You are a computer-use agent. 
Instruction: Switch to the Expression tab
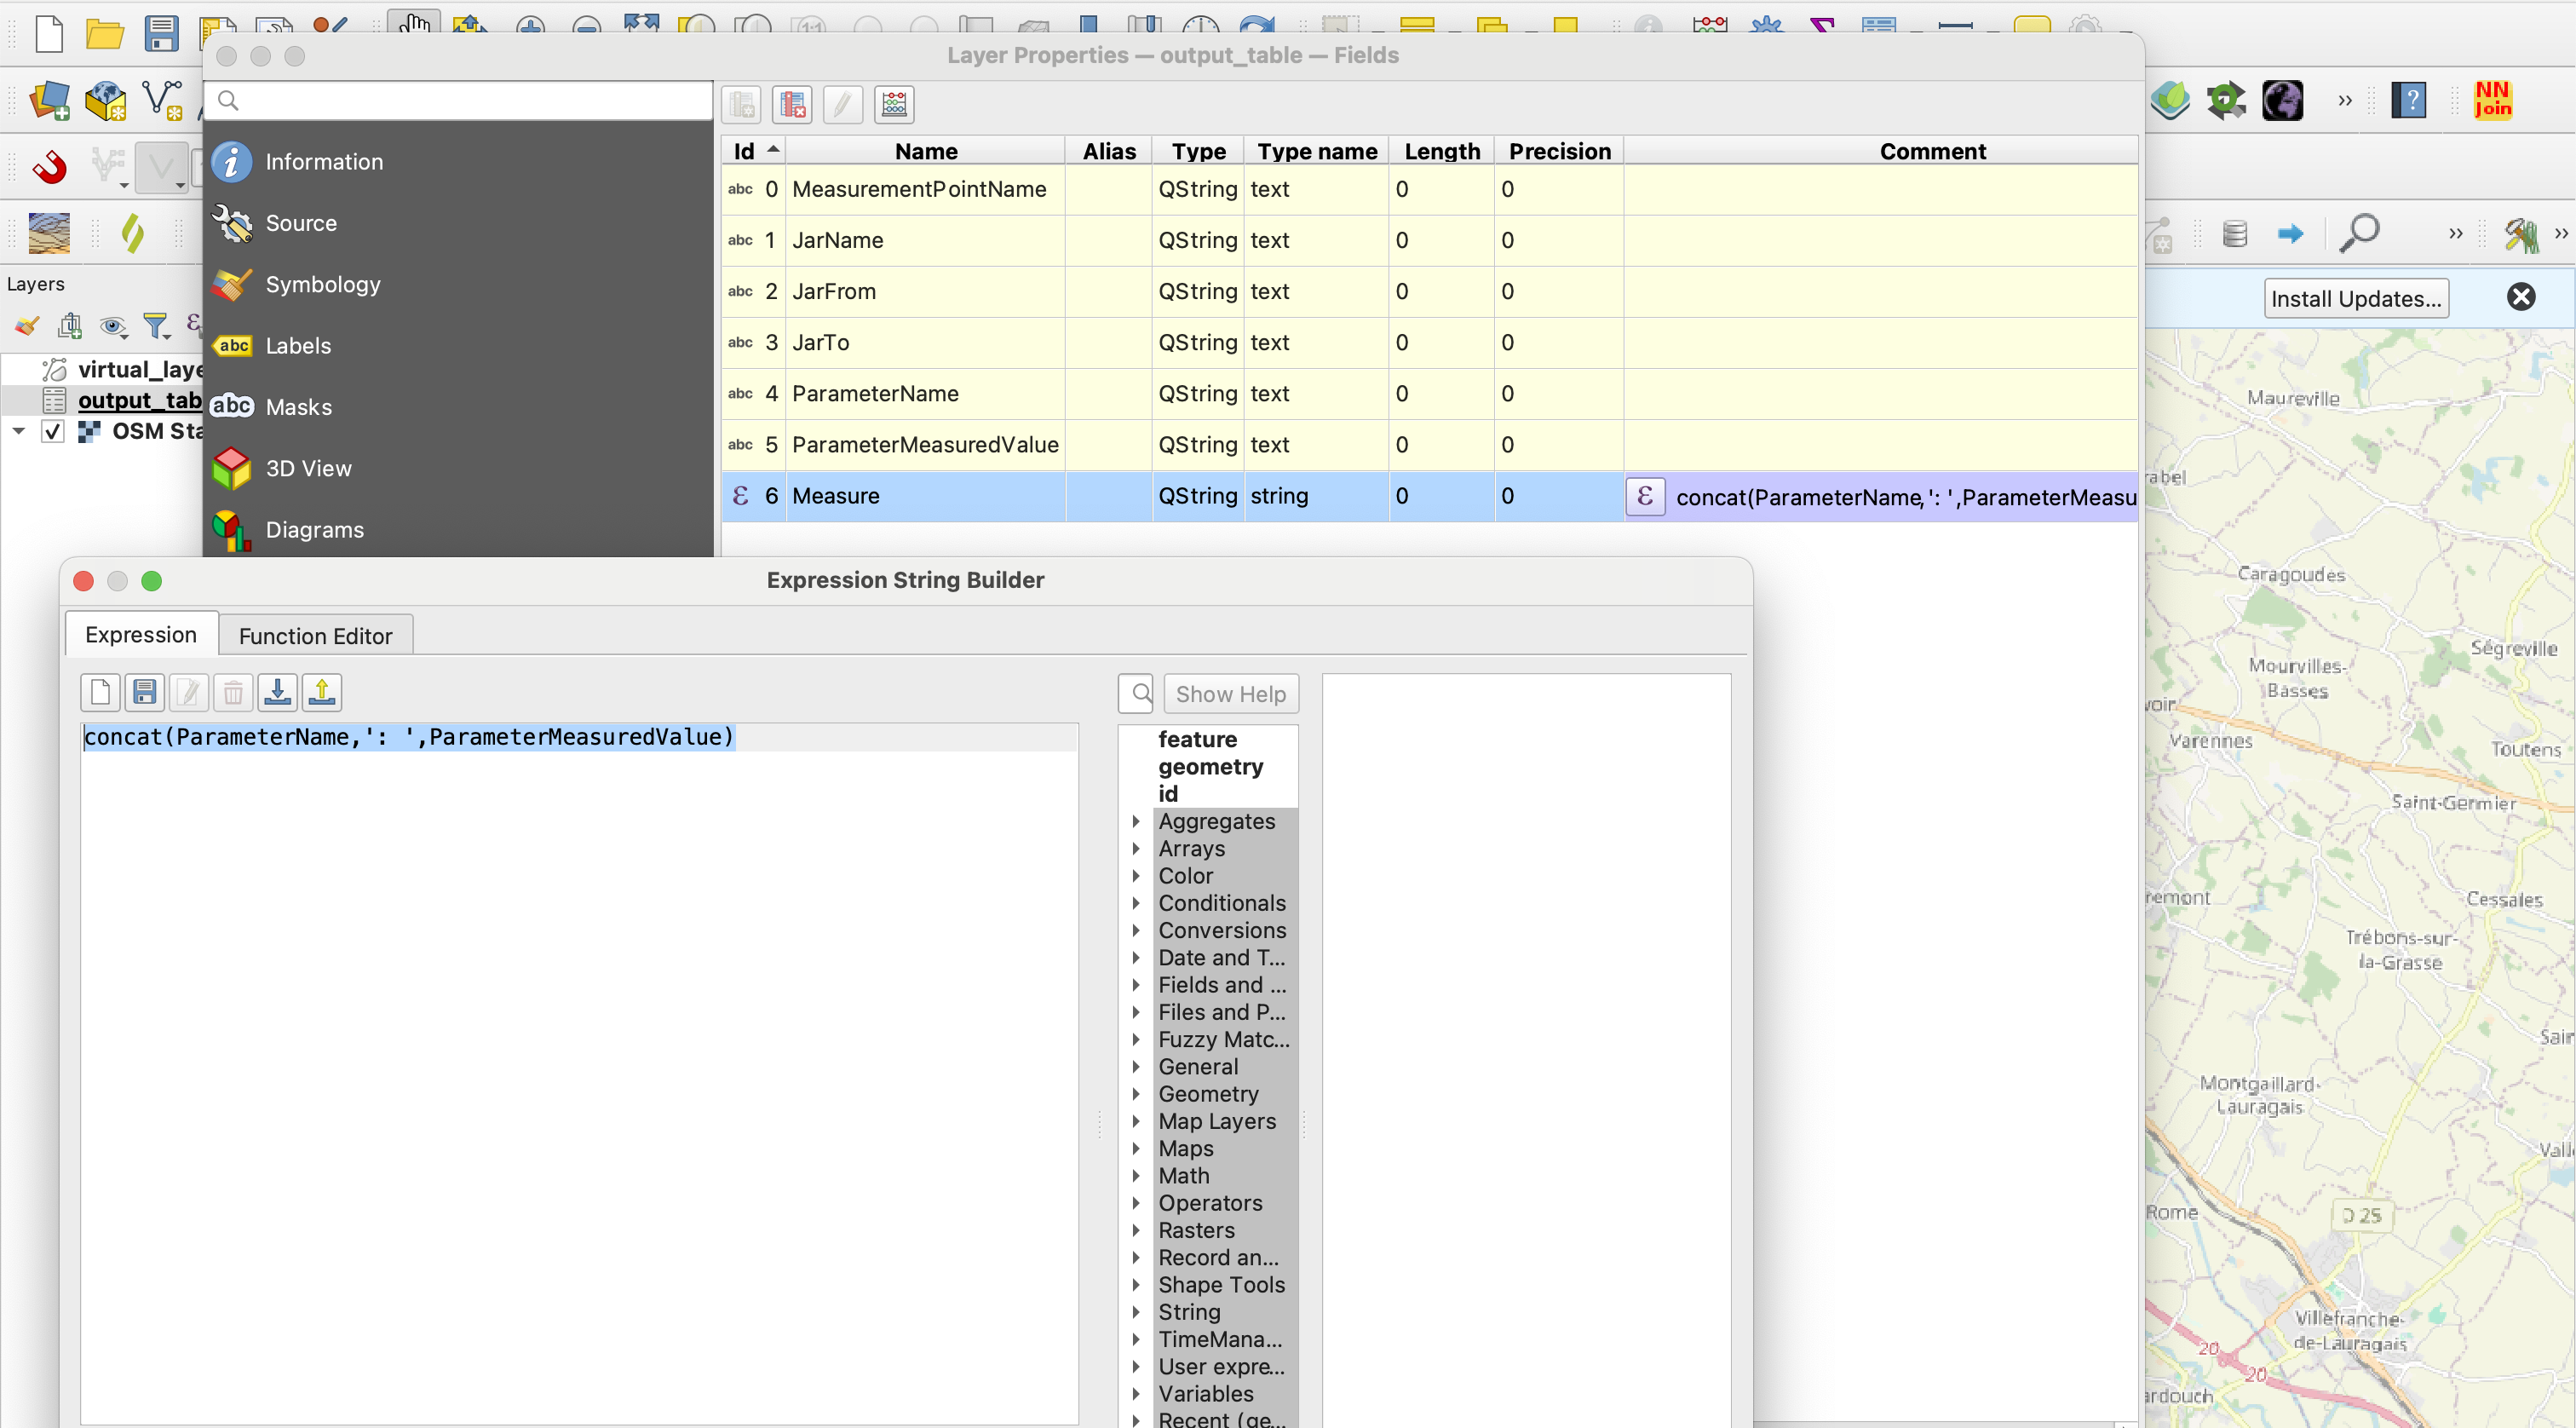pyautogui.click(x=141, y=634)
